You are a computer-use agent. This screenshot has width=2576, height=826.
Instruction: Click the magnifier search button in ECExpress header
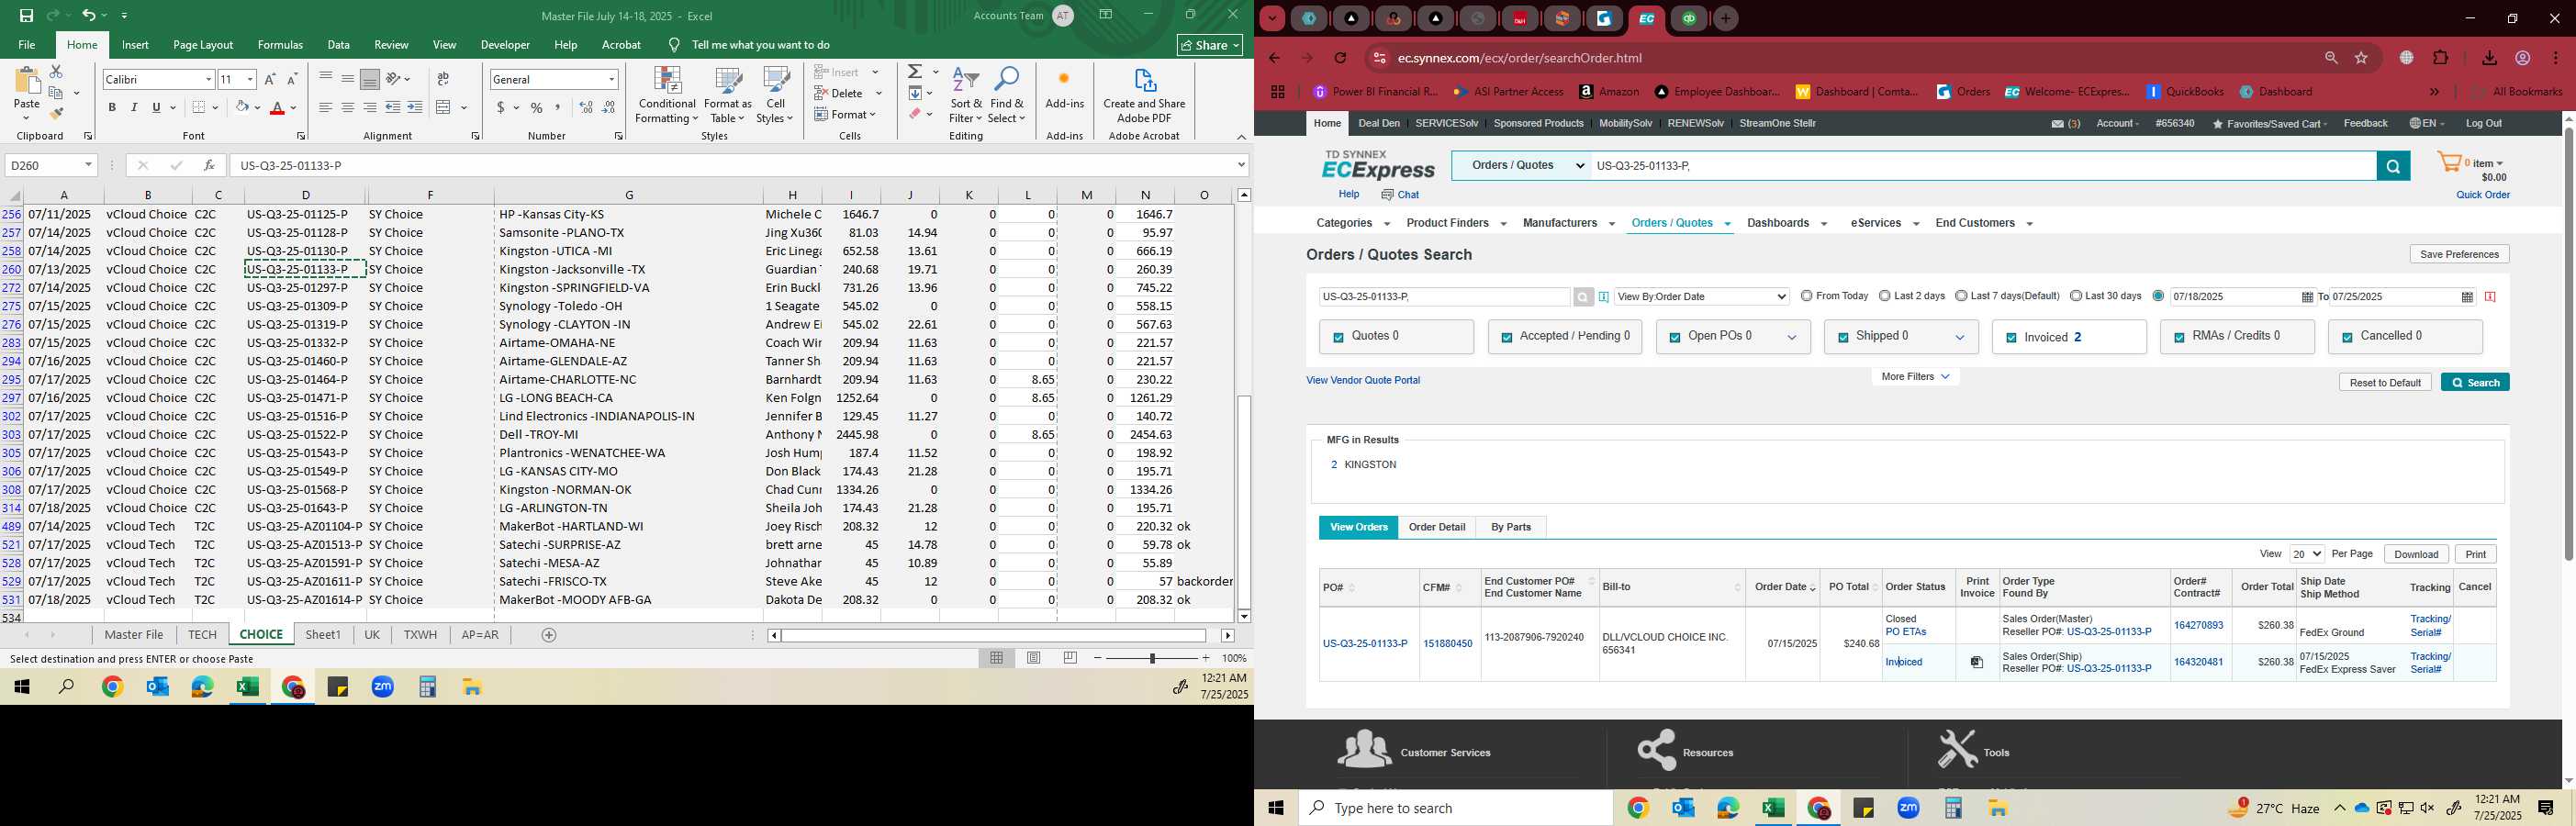tap(2393, 166)
